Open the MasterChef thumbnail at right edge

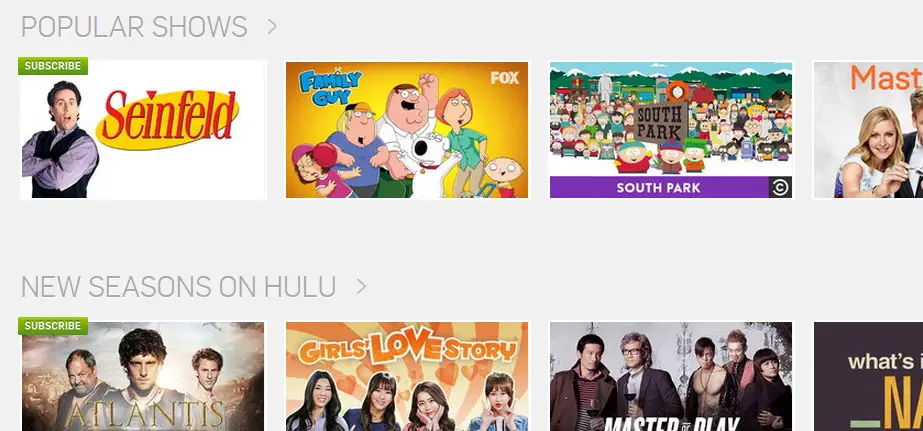point(868,130)
